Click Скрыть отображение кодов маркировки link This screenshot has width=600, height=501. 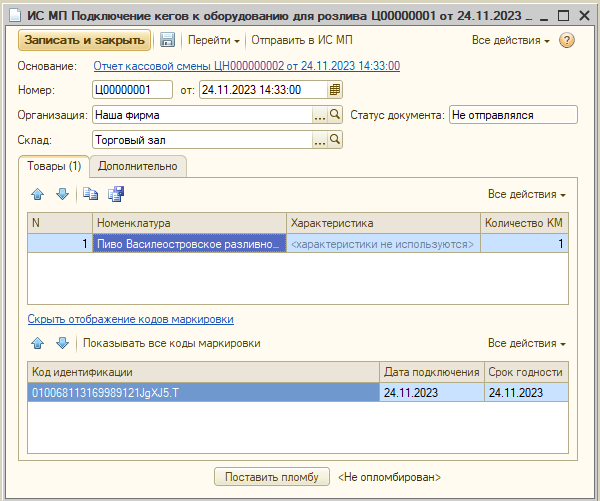130,319
